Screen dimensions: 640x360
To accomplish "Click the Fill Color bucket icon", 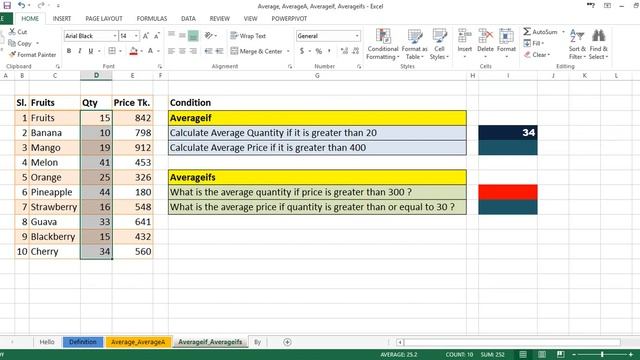I will (133, 51).
